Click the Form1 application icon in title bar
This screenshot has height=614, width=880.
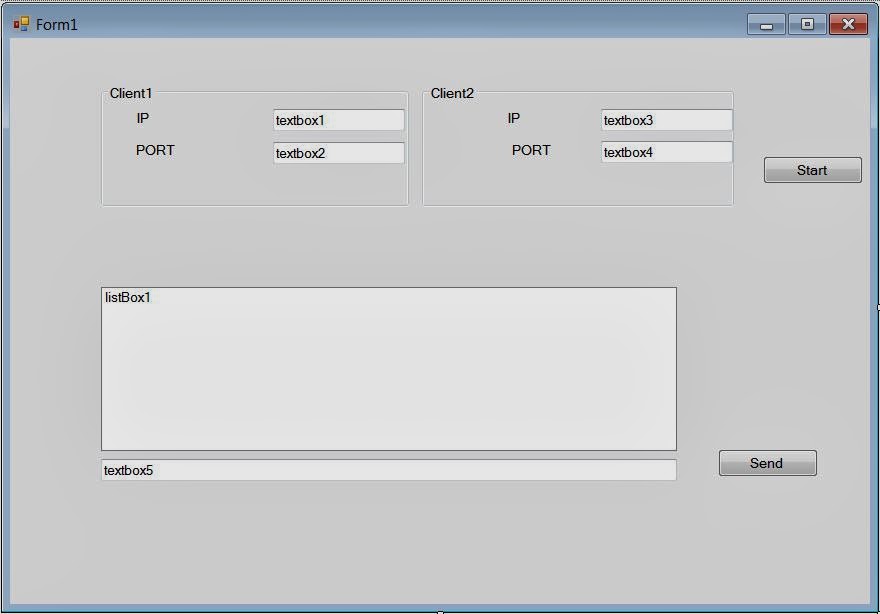point(21,24)
